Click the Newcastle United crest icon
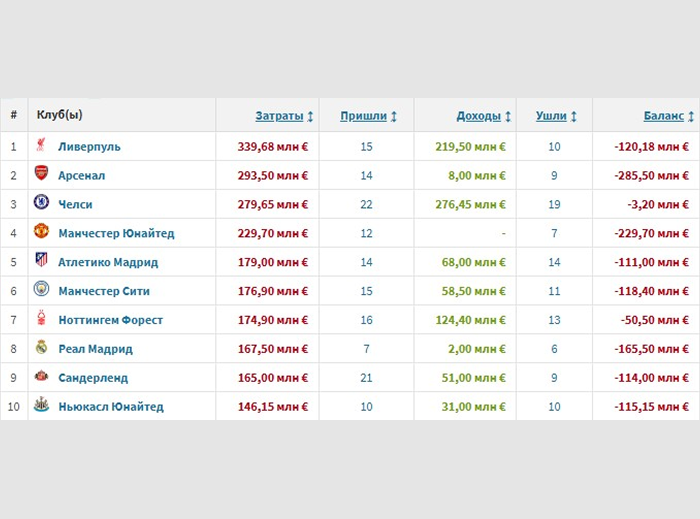 tap(41, 407)
